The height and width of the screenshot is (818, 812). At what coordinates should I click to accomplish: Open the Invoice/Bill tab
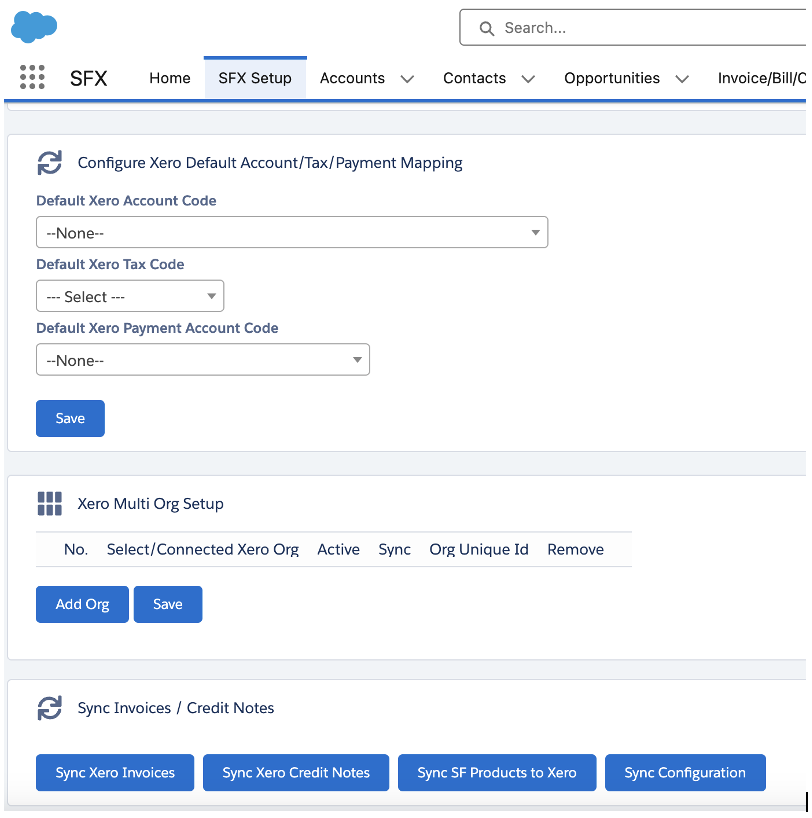click(x=762, y=78)
